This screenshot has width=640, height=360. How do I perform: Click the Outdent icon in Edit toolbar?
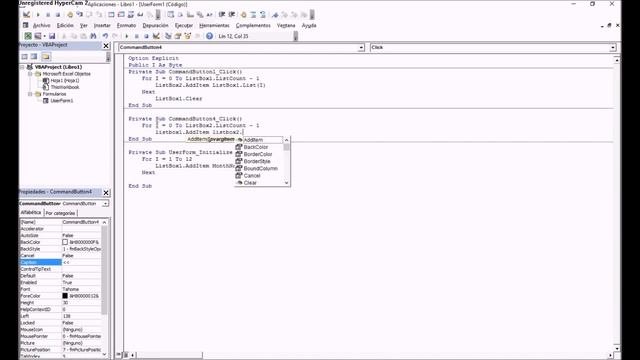pyautogui.click(x=232, y=15)
